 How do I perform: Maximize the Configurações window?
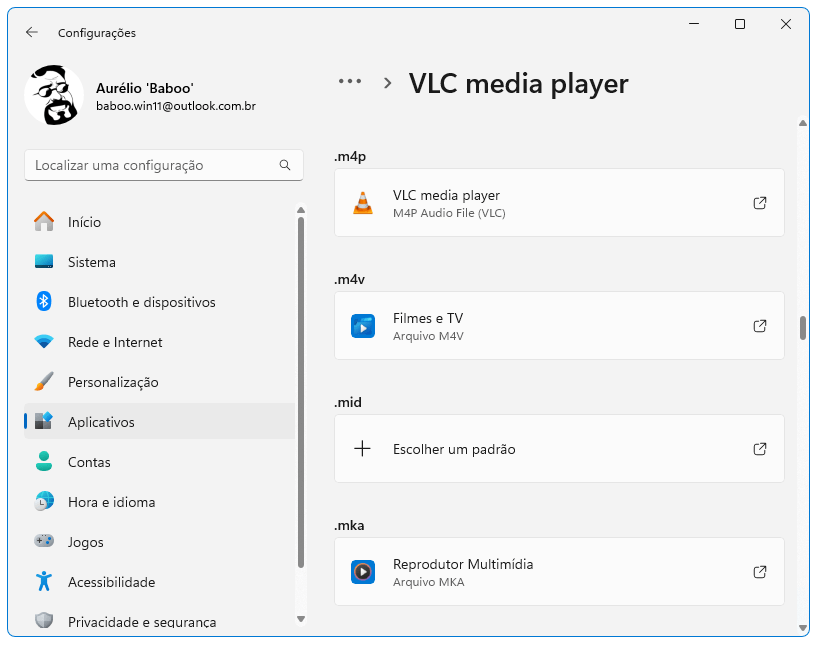[740, 24]
